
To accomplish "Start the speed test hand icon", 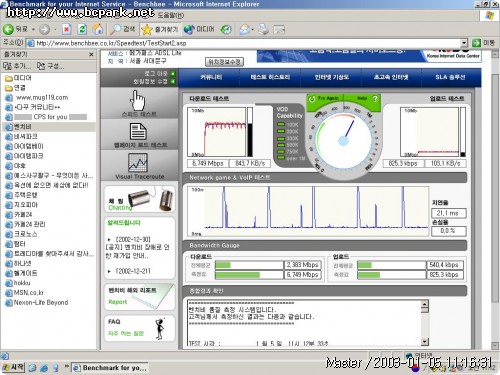I will [x=138, y=101].
